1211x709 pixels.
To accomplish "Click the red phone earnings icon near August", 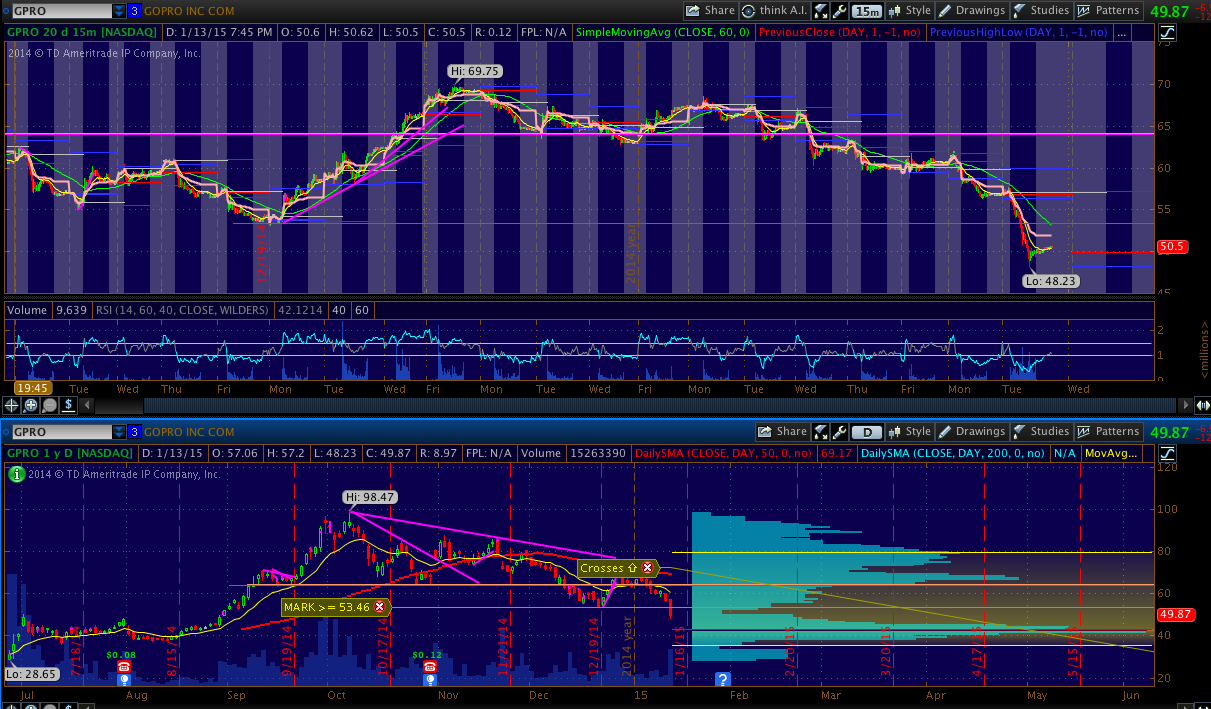I will [x=124, y=667].
